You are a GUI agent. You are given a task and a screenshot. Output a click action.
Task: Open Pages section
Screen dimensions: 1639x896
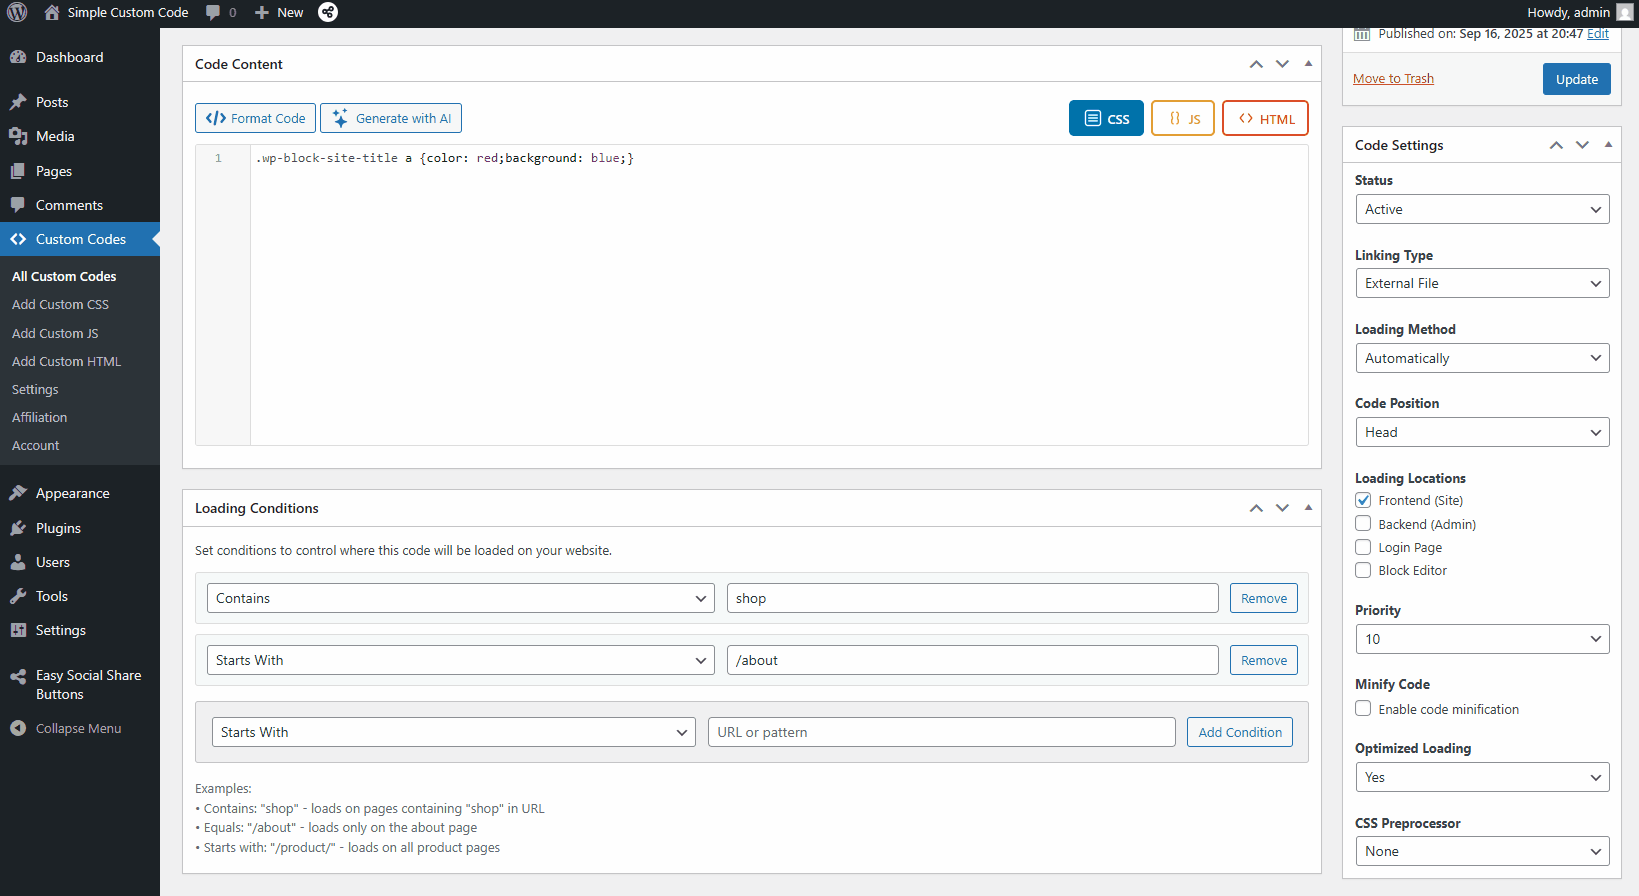pos(80,171)
